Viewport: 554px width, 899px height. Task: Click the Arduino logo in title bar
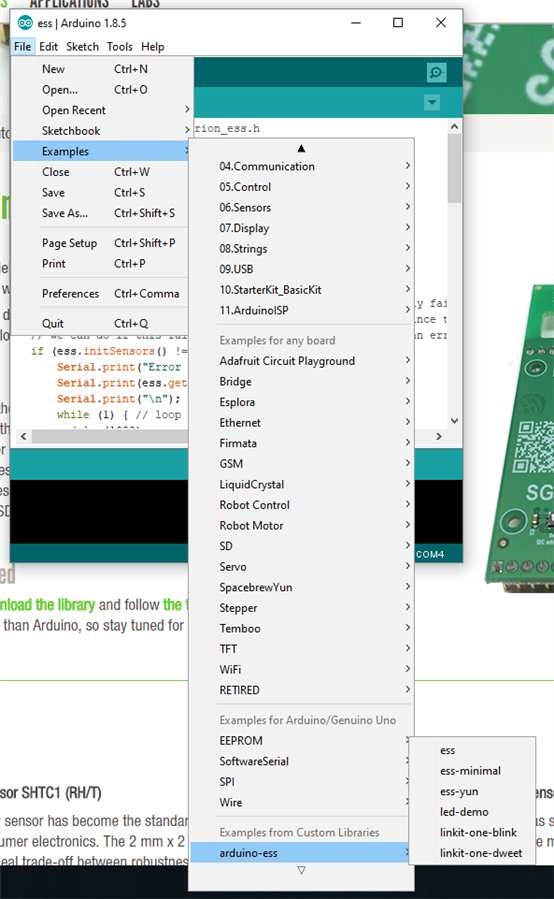pos(25,23)
